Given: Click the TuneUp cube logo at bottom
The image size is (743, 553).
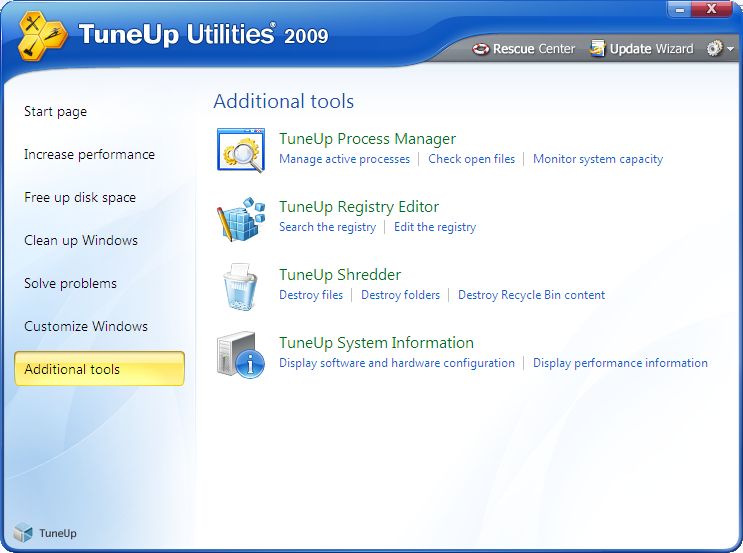Looking at the screenshot, I should click(x=23, y=533).
